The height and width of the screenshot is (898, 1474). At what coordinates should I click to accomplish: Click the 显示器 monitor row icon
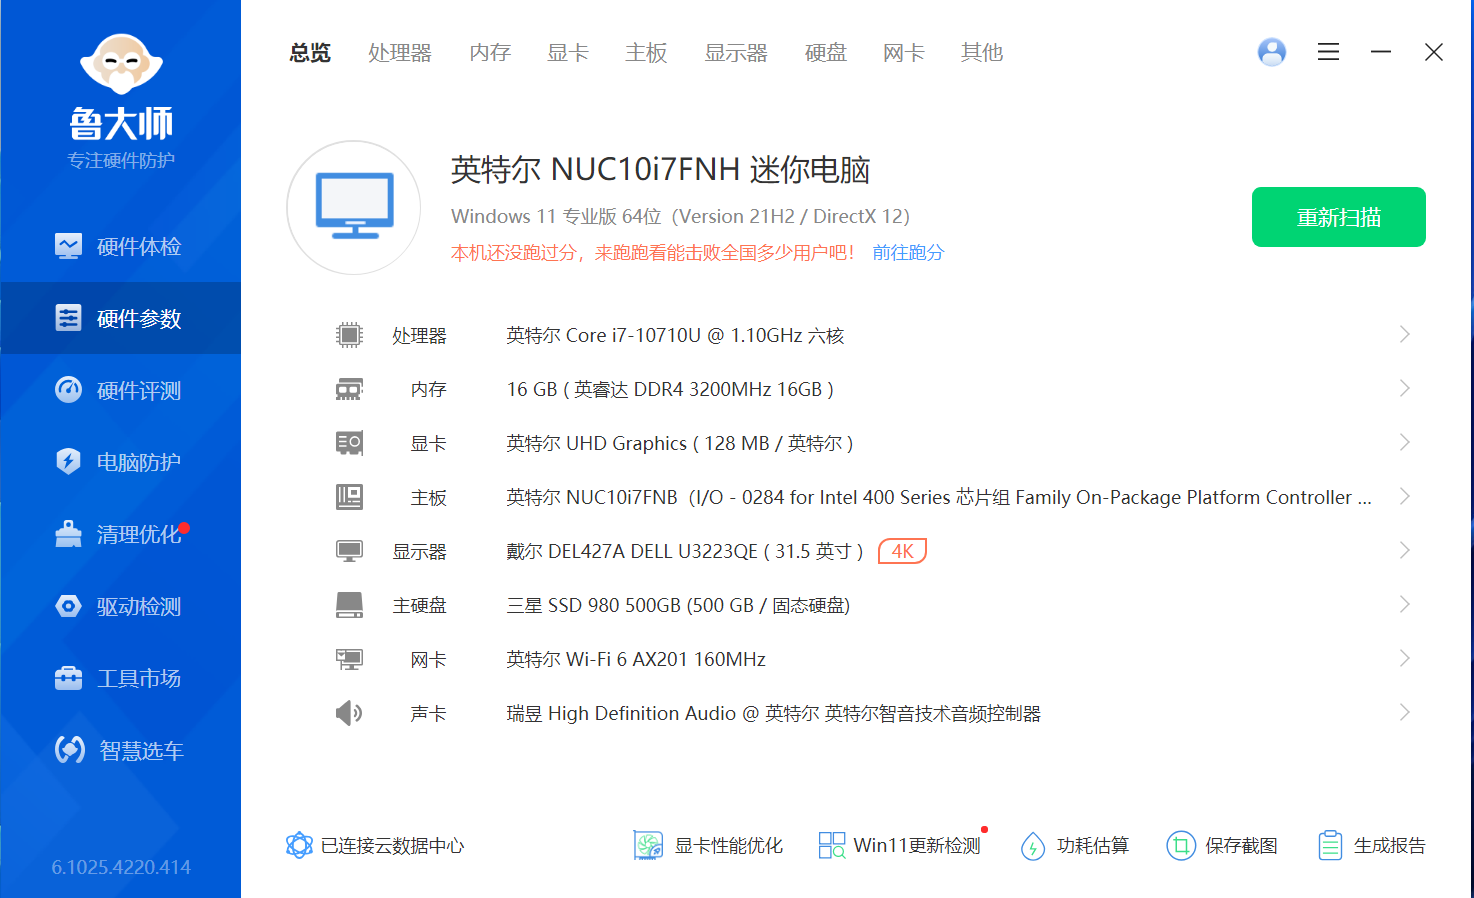[349, 551]
